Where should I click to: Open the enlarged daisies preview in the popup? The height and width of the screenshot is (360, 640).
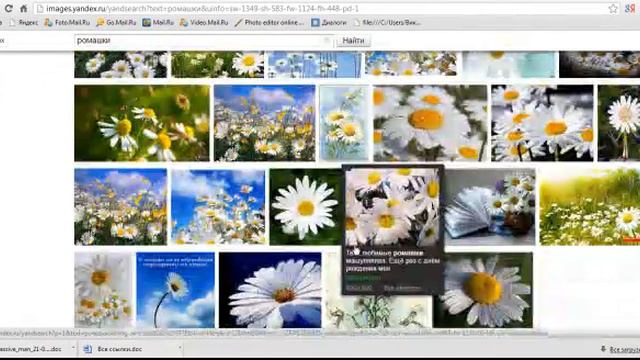(392, 207)
